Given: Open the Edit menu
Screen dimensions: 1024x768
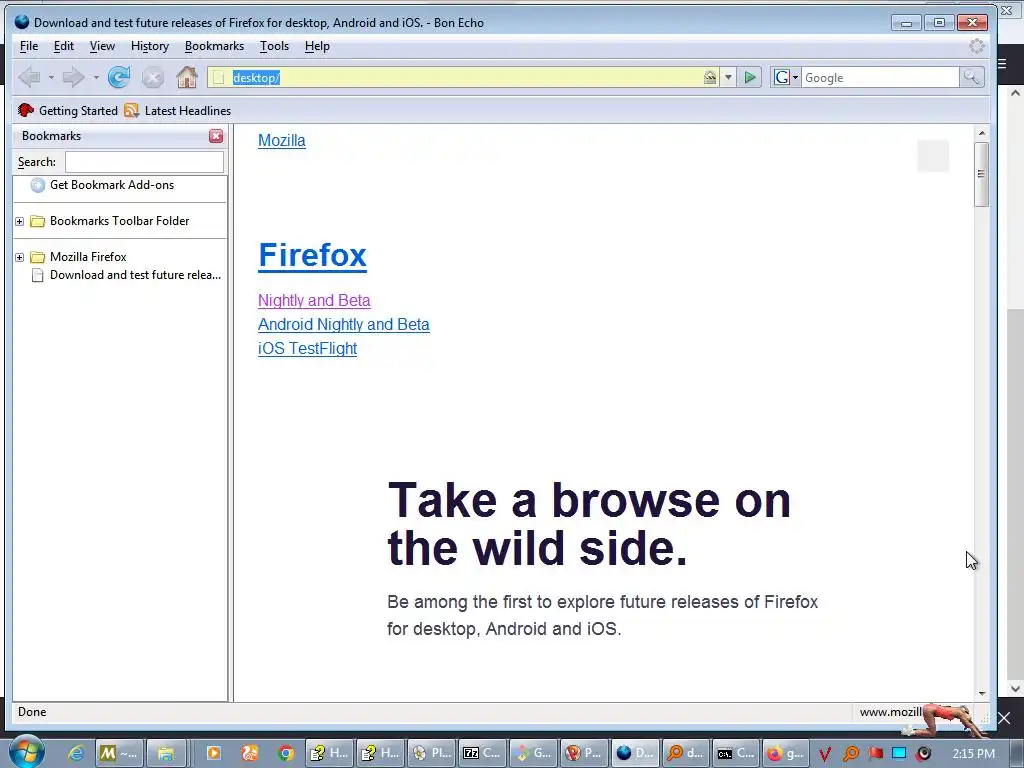Looking at the screenshot, I should tap(63, 46).
